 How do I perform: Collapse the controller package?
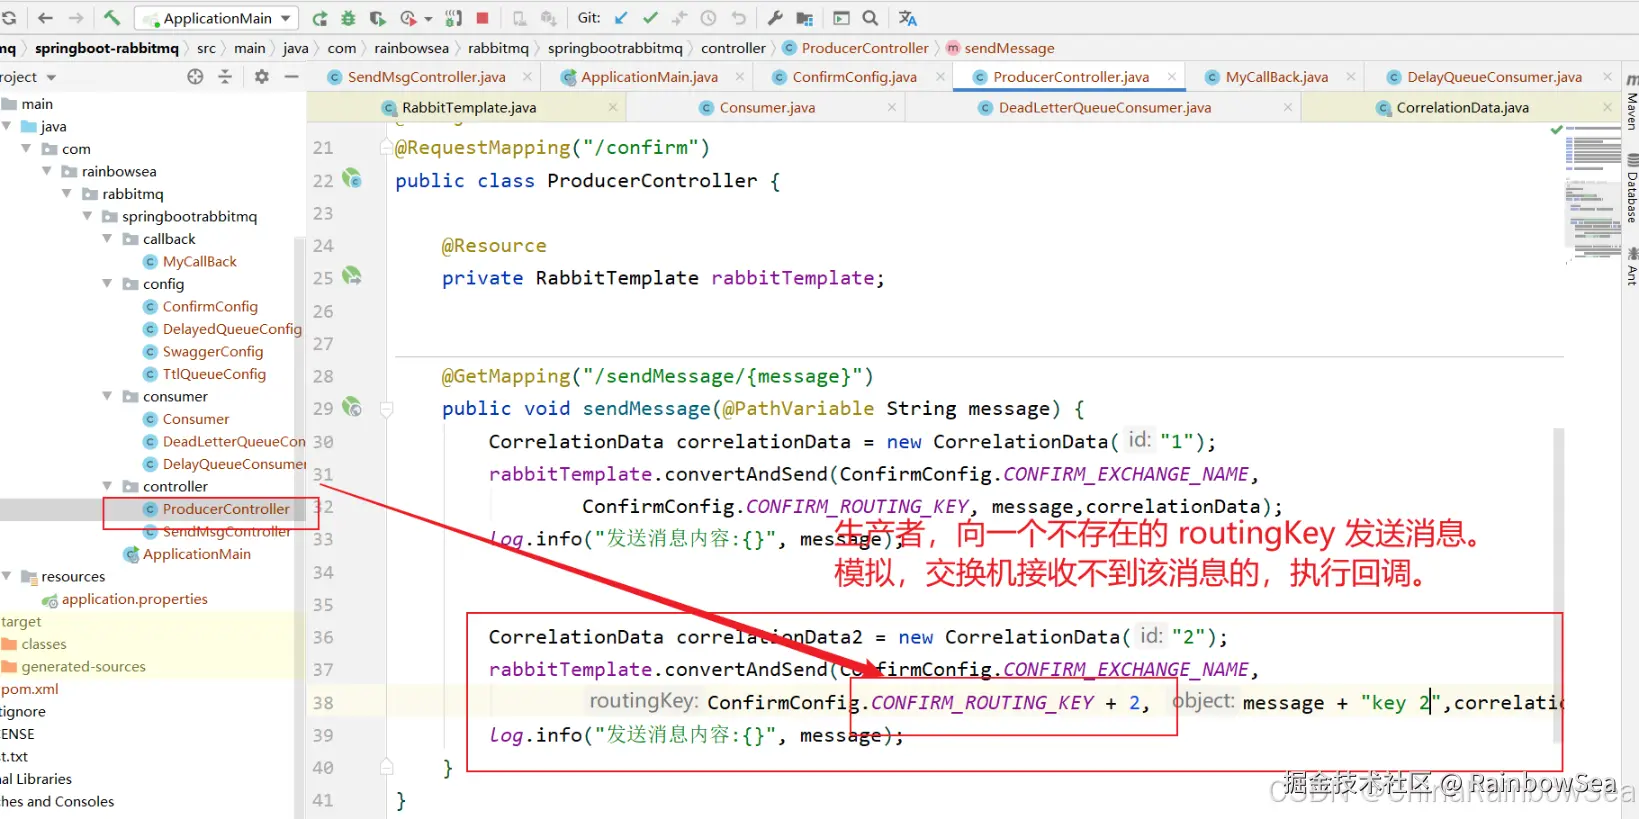click(x=107, y=486)
